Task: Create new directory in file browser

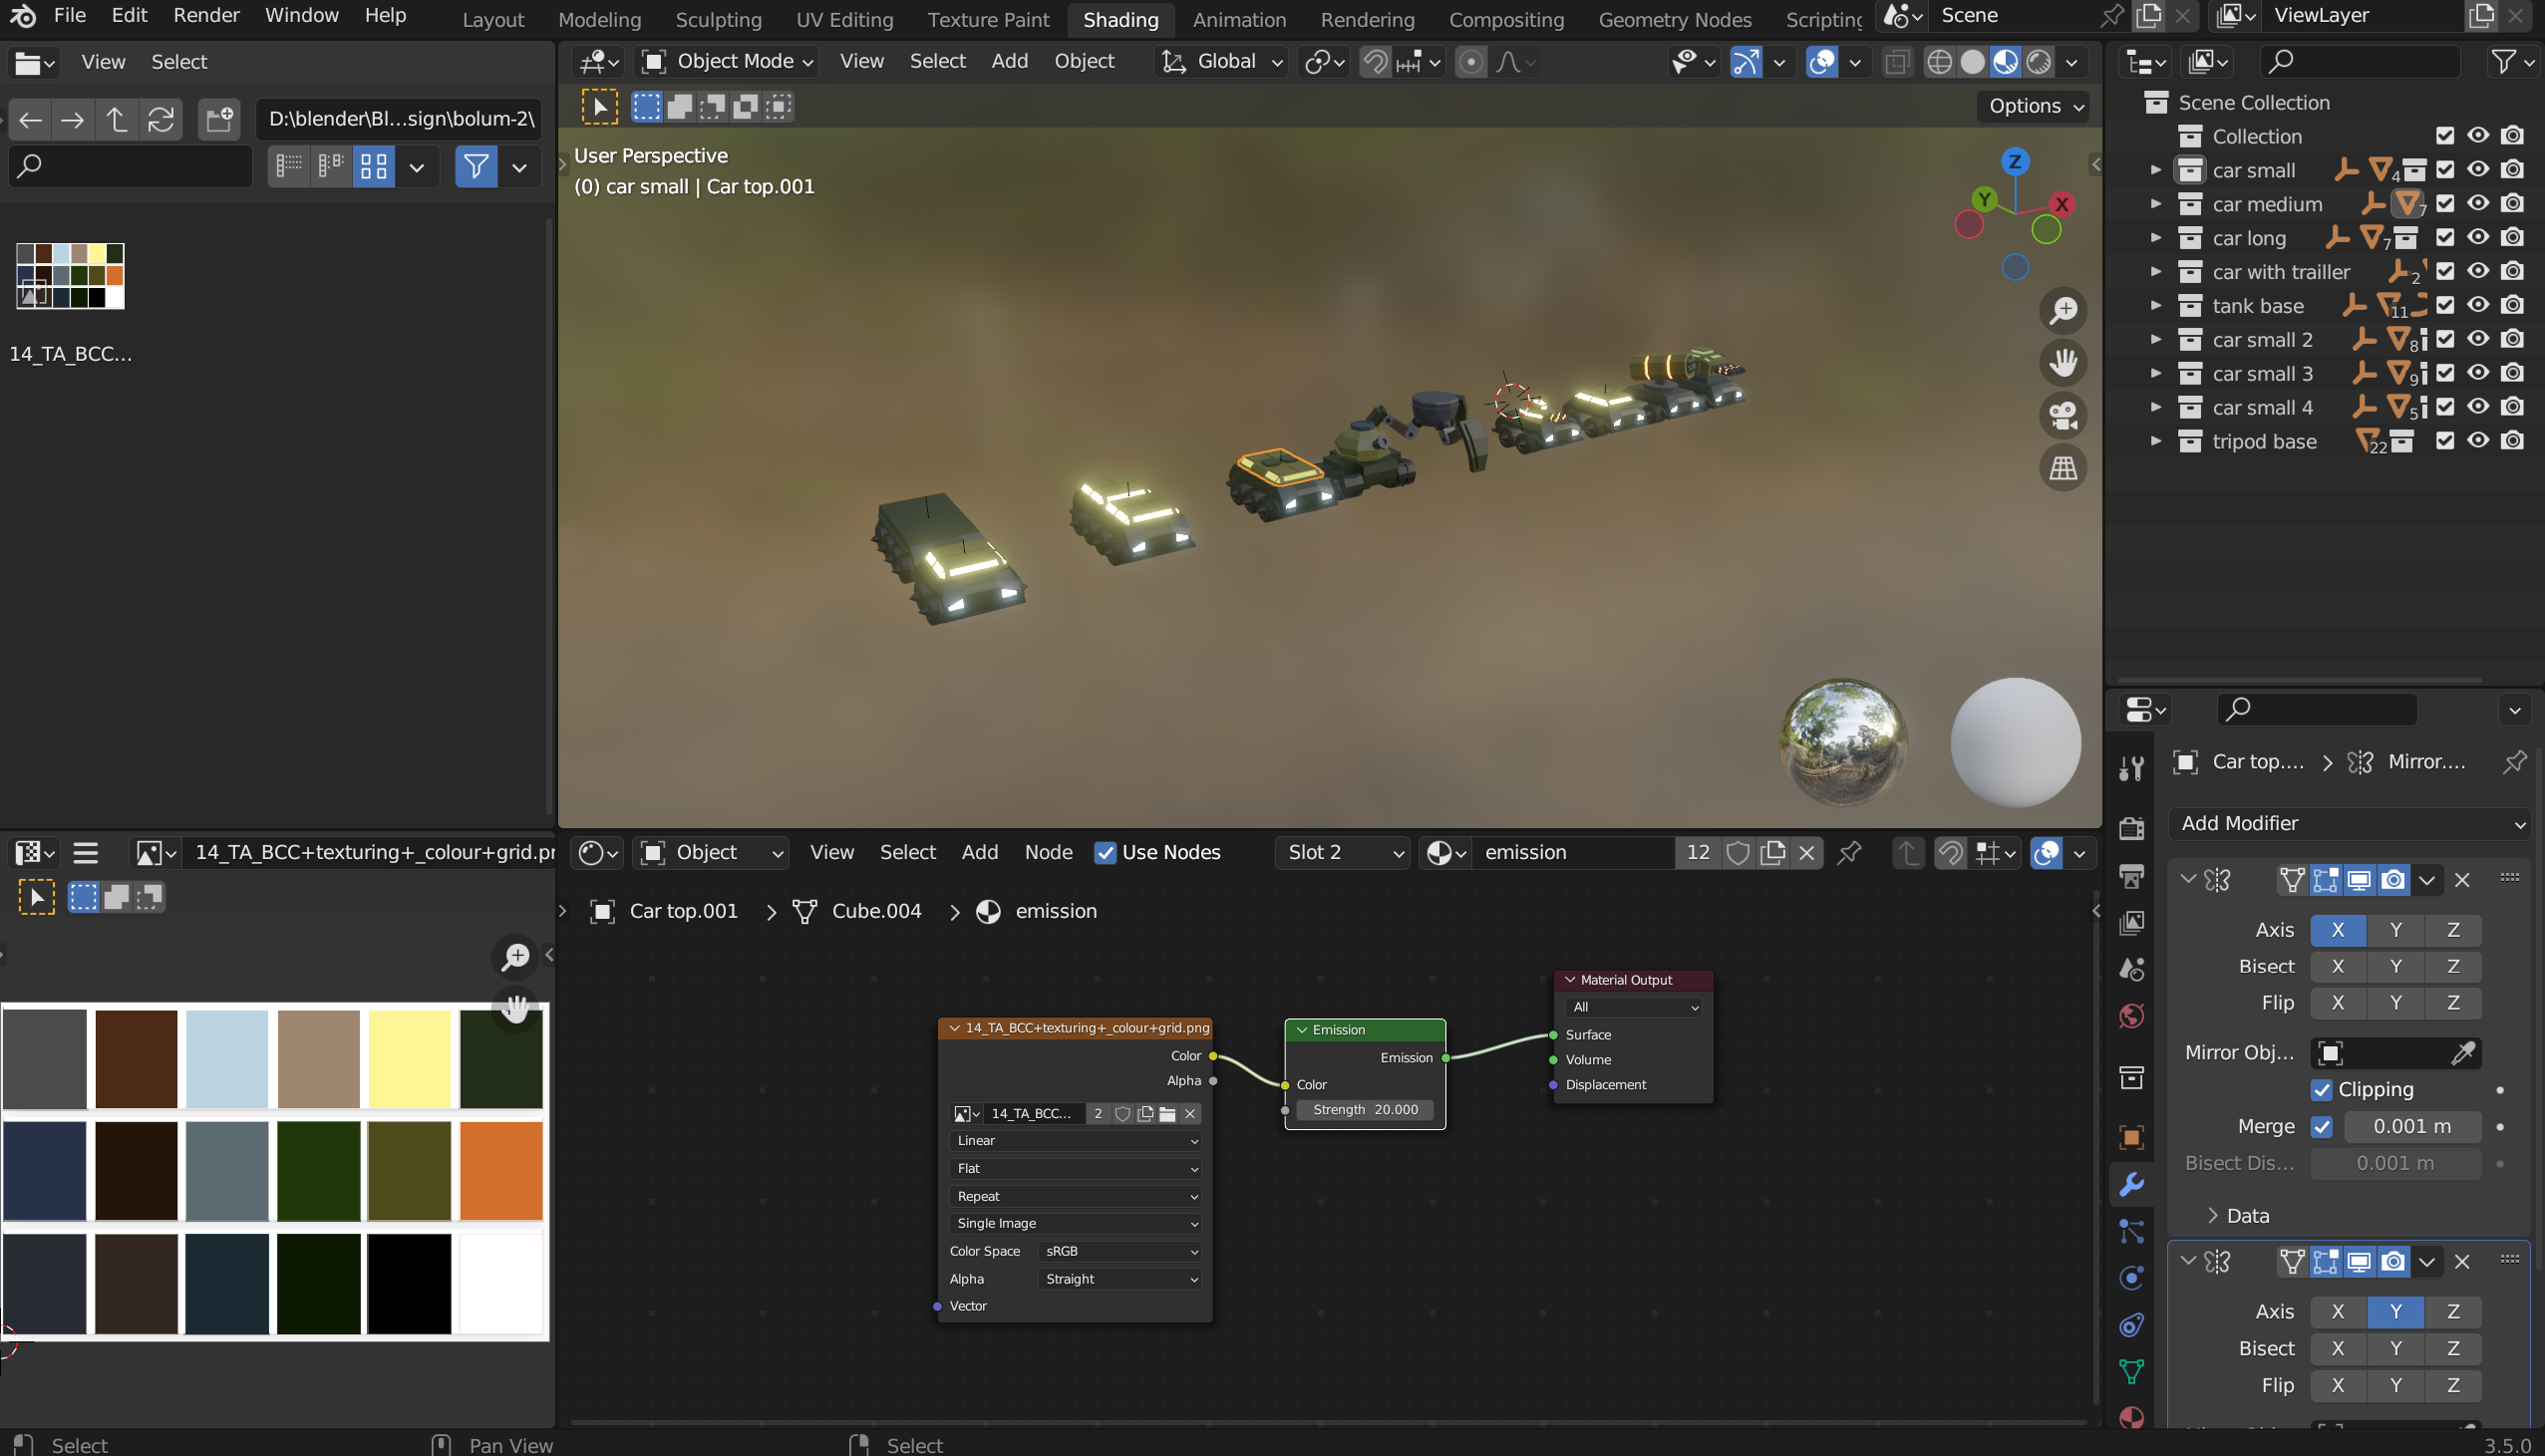Action: point(218,120)
